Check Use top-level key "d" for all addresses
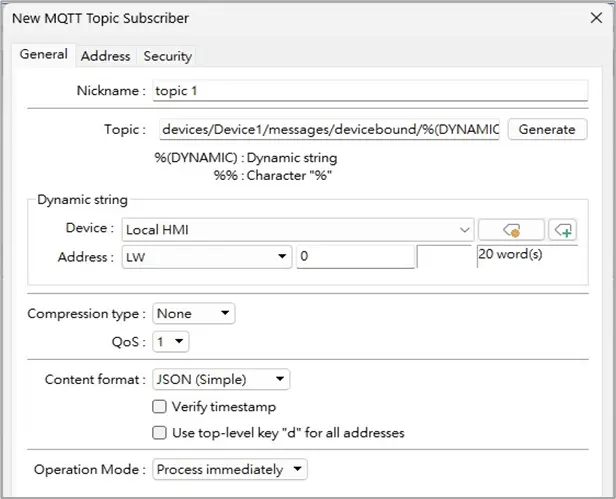The width and height of the screenshot is (616, 499). coord(159,433)
